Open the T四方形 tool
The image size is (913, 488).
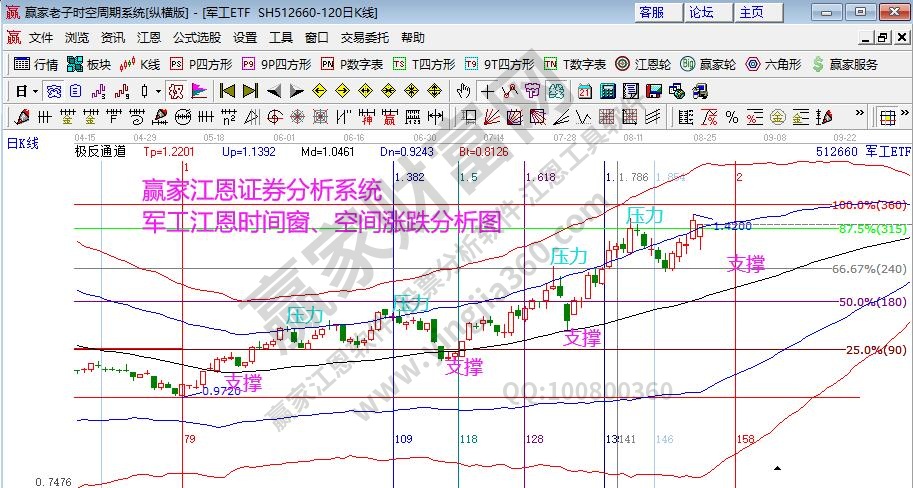coord(424,64)
